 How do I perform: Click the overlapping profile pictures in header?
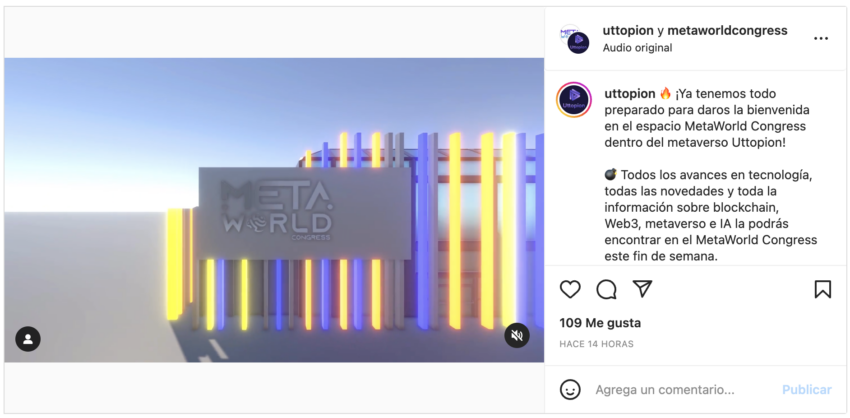(574, 38)
